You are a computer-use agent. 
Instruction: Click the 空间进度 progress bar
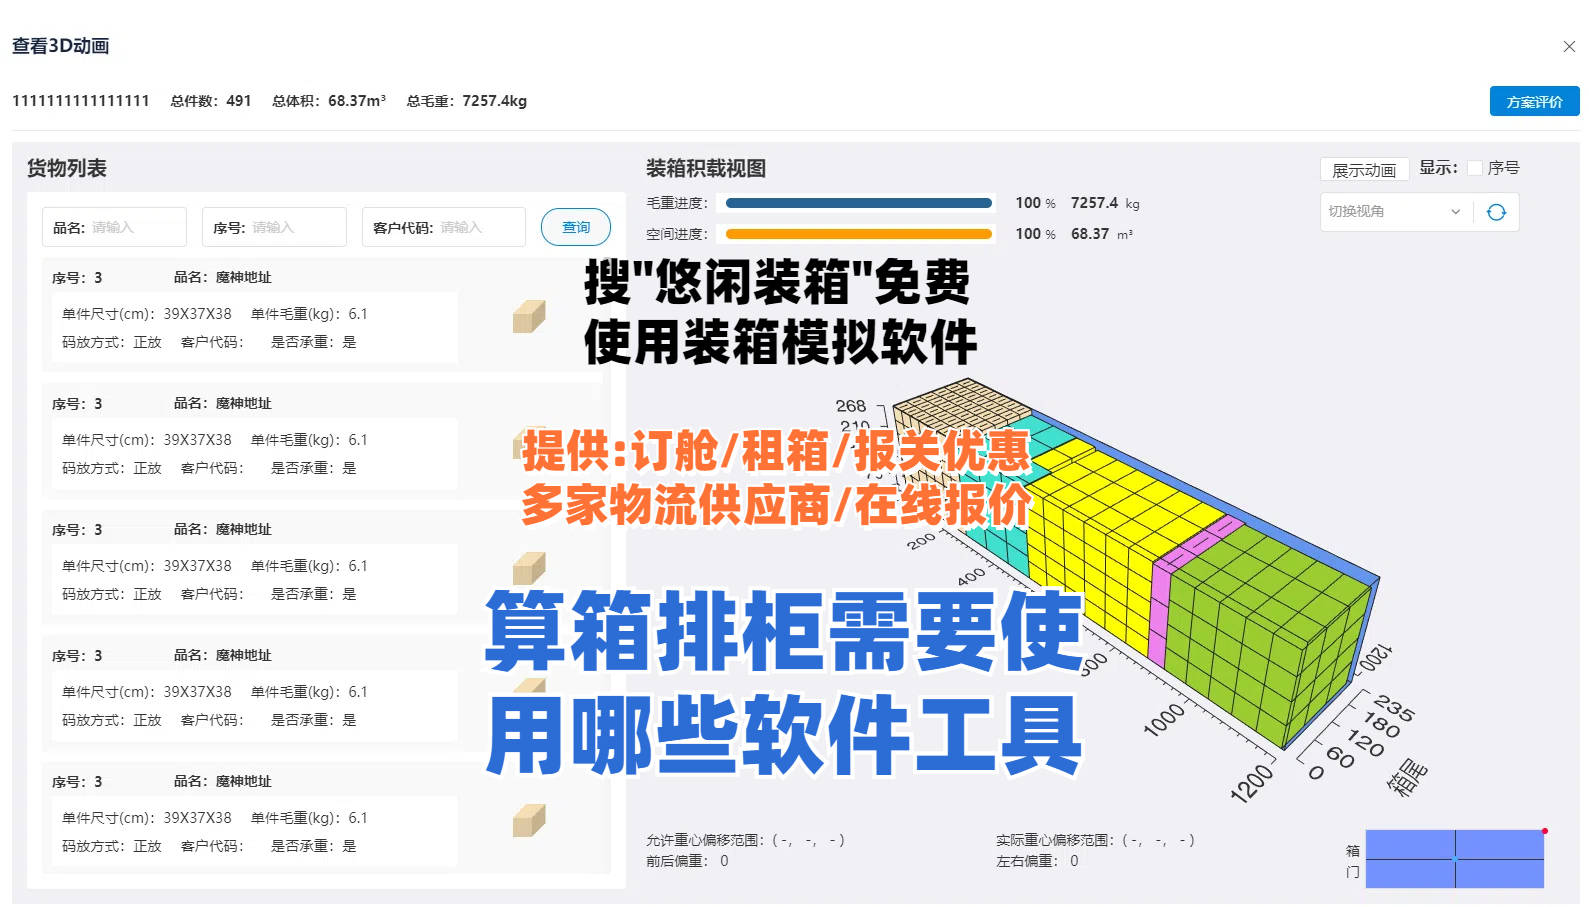[x=859, y=234]
